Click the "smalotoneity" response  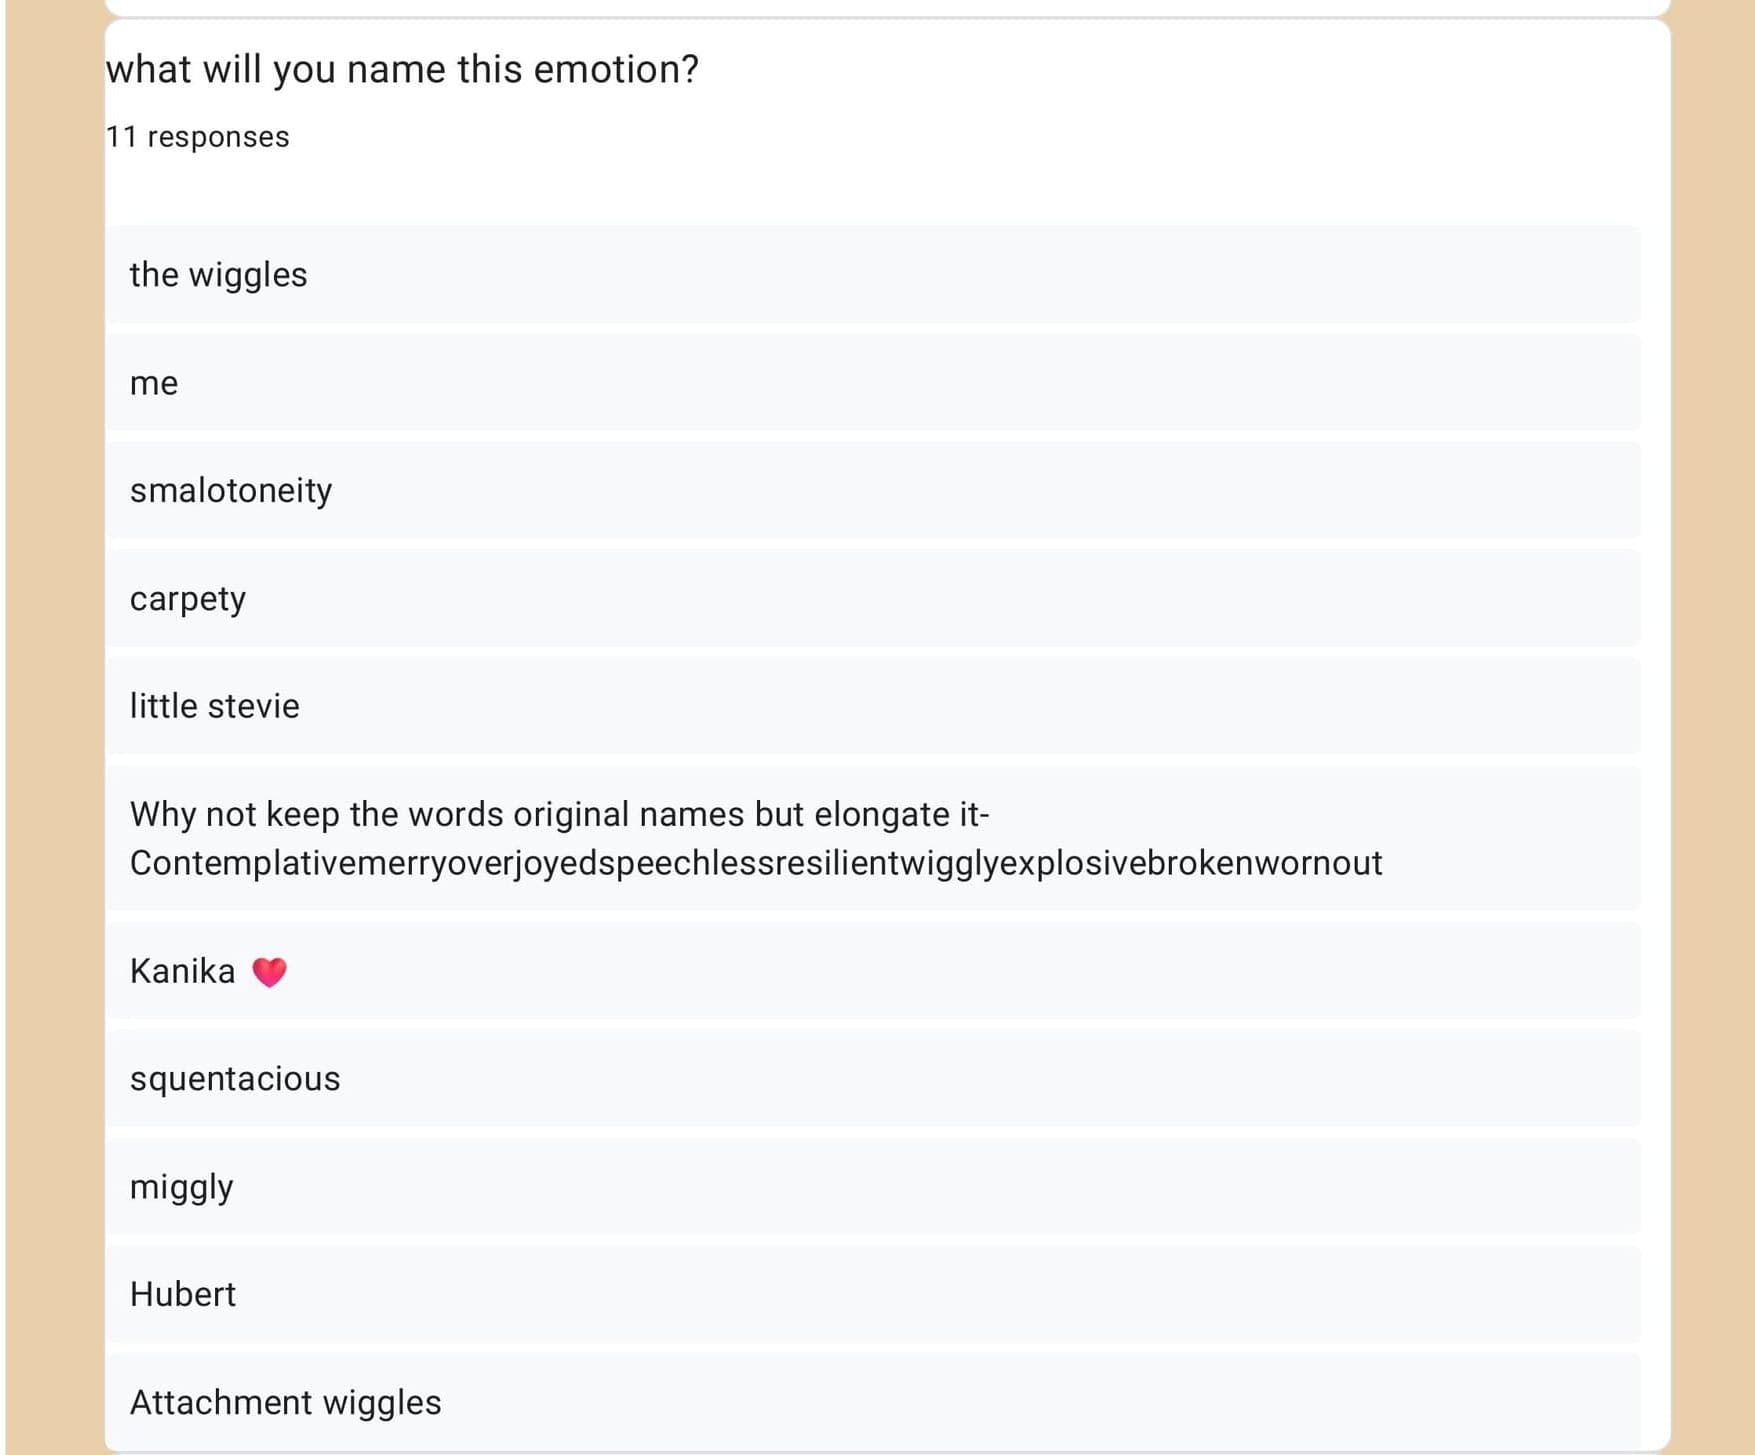(x=231, y=491)
